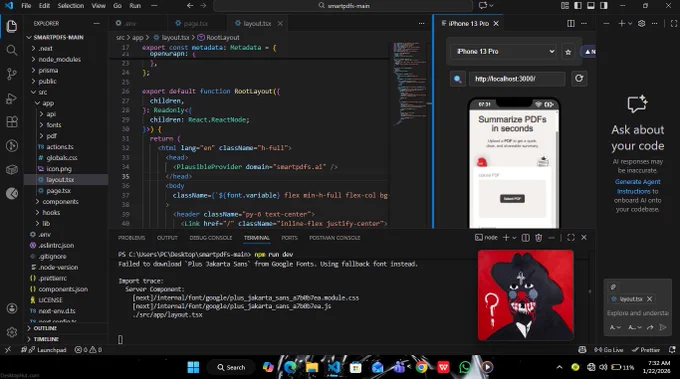Reload the device preview page
Screen dimensions: 680x379
pyautogui.click(x=579, y=78)
